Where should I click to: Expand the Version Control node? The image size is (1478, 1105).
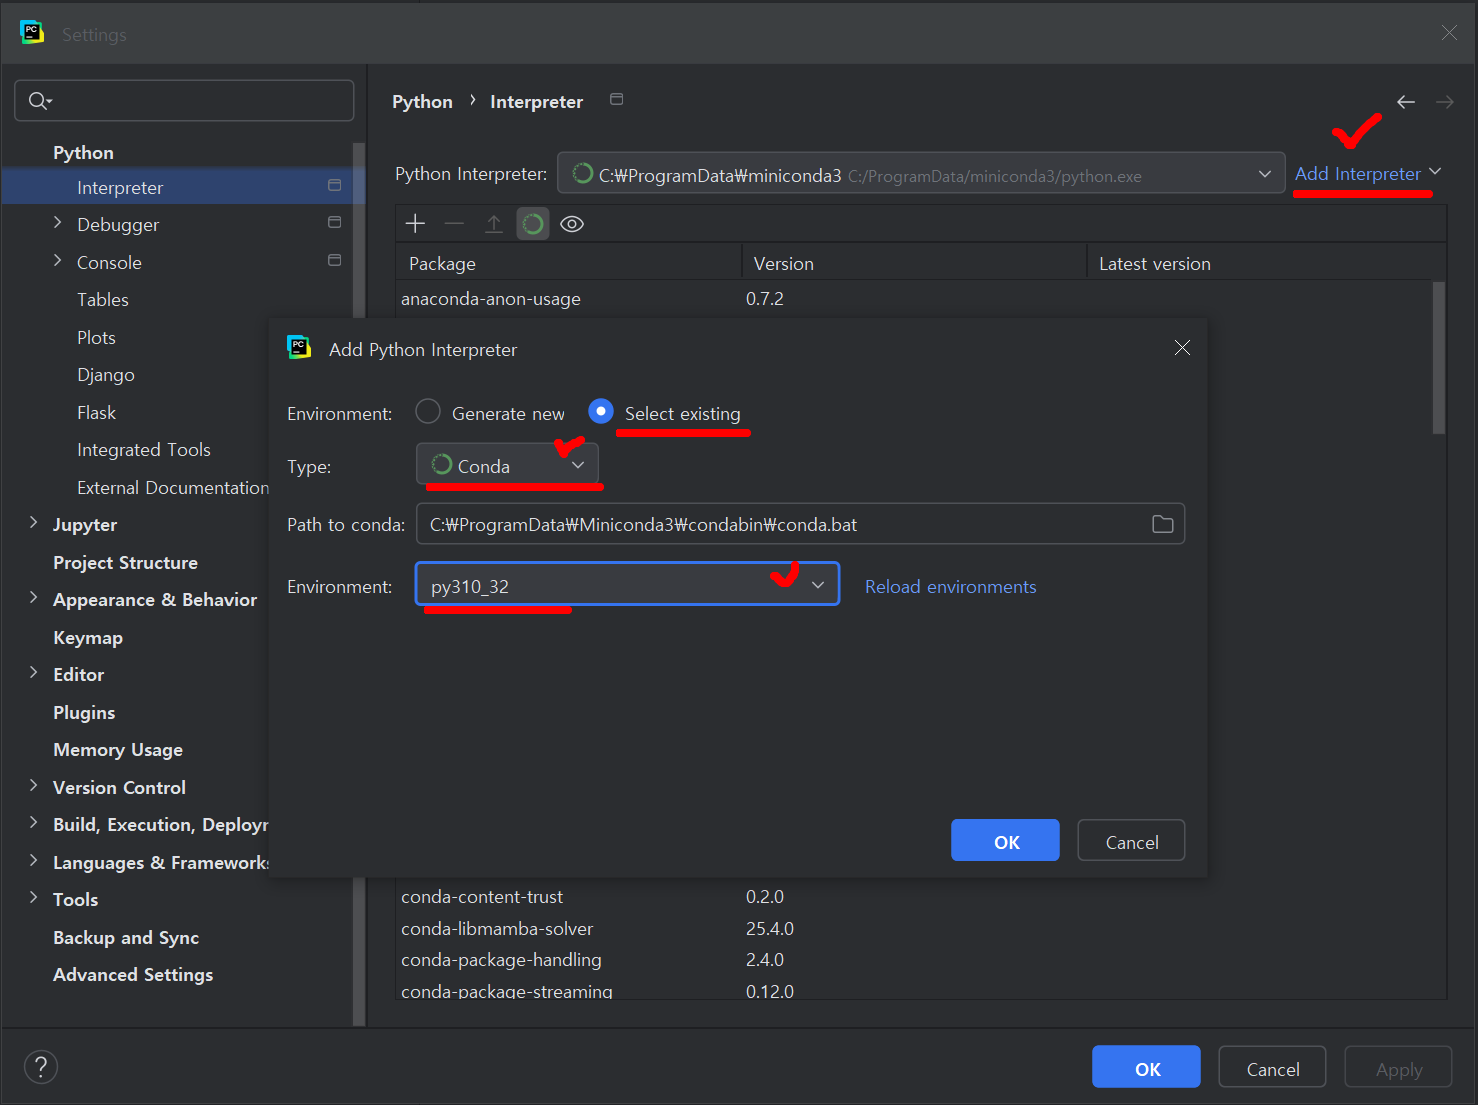tap(33, 785)
